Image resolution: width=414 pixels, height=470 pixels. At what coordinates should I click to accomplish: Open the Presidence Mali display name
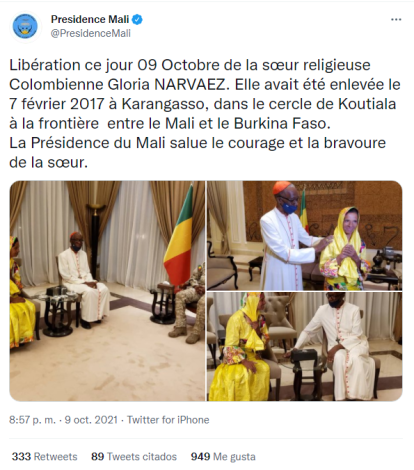90,19
